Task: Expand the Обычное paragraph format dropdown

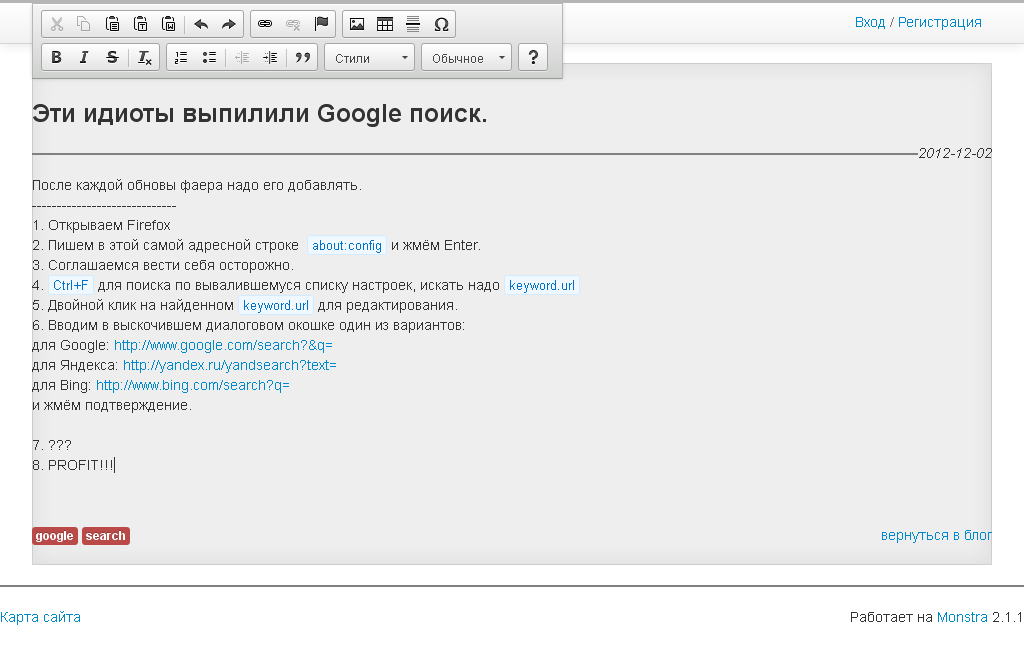Action: (x=466, y=58)
